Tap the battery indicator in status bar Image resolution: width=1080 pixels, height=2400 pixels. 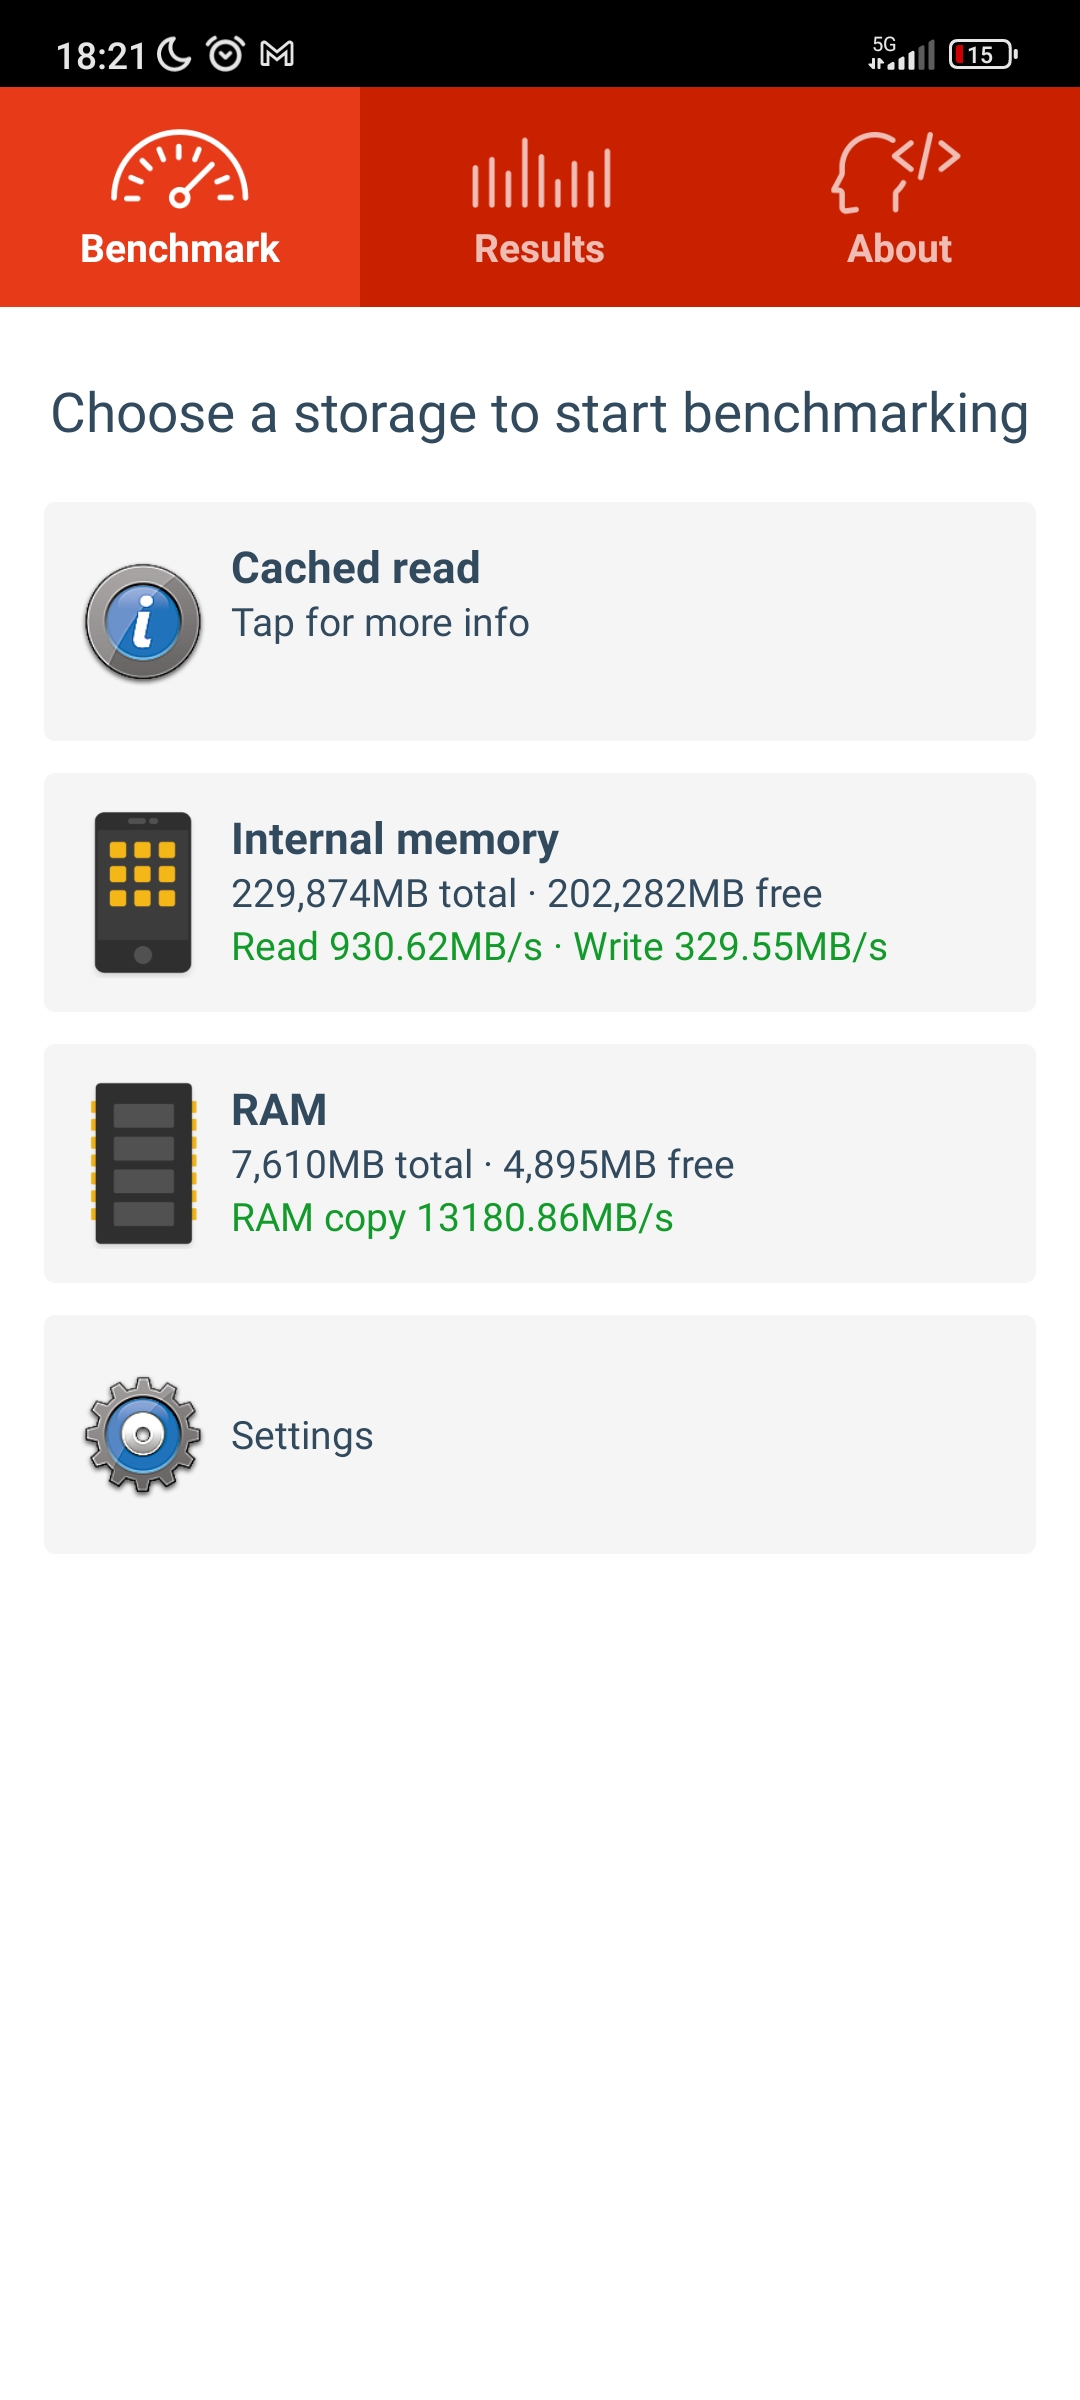click(983, 54)
